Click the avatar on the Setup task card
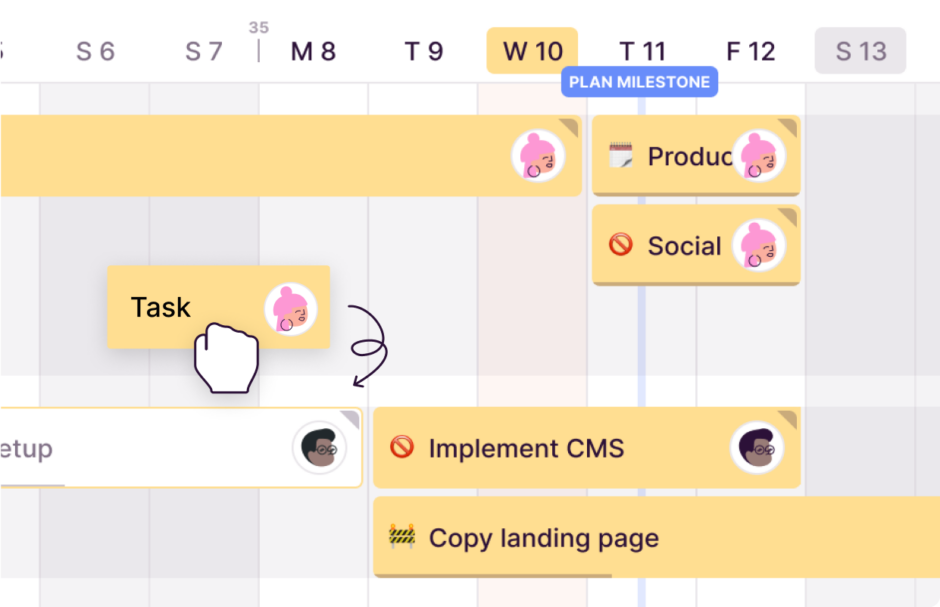The width and height of the screenshot is (940, 607). 322,448
